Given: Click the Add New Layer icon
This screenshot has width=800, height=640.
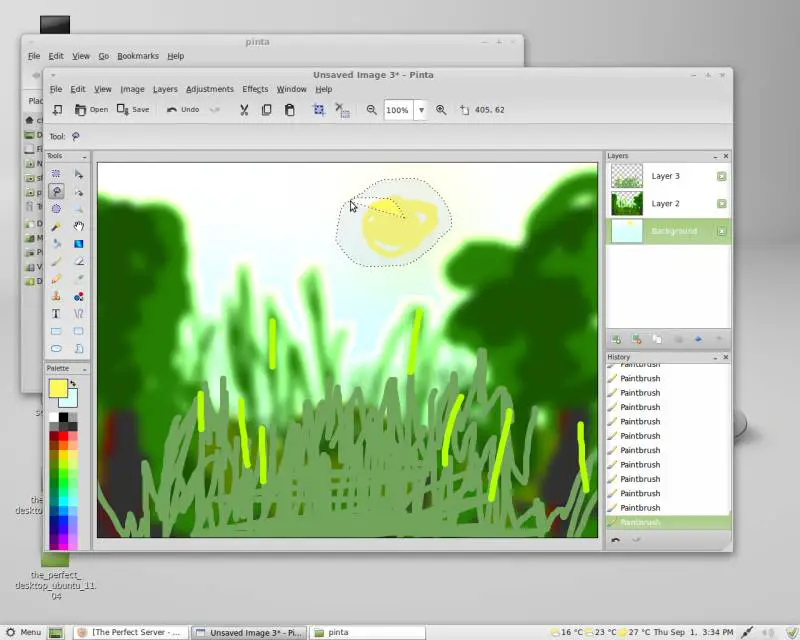Looking at the screenshot, I should point(616,339).
